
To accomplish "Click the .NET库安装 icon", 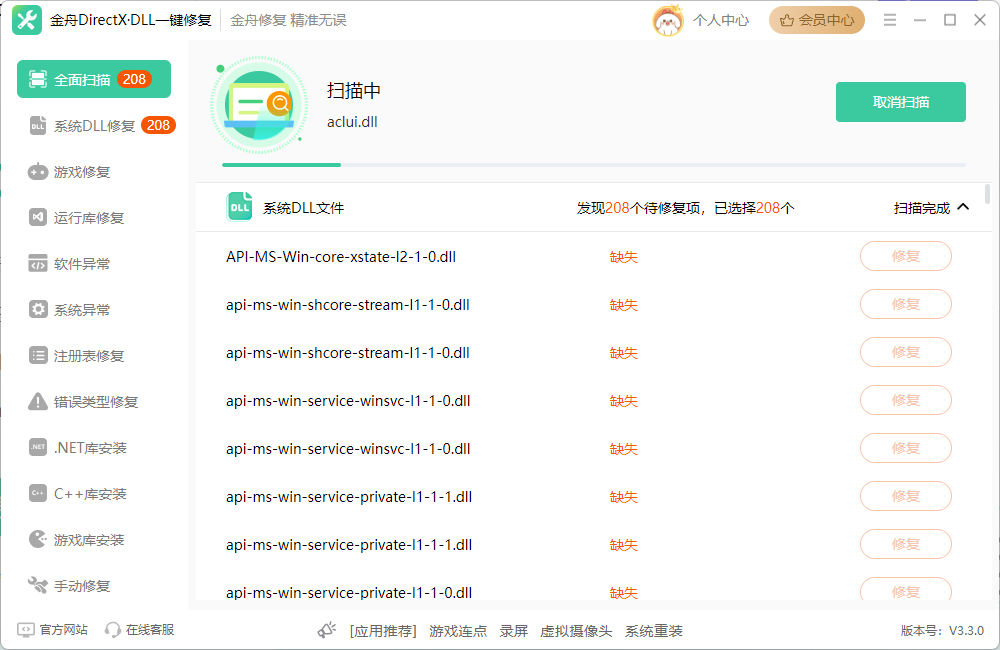I will coord(38,447).
